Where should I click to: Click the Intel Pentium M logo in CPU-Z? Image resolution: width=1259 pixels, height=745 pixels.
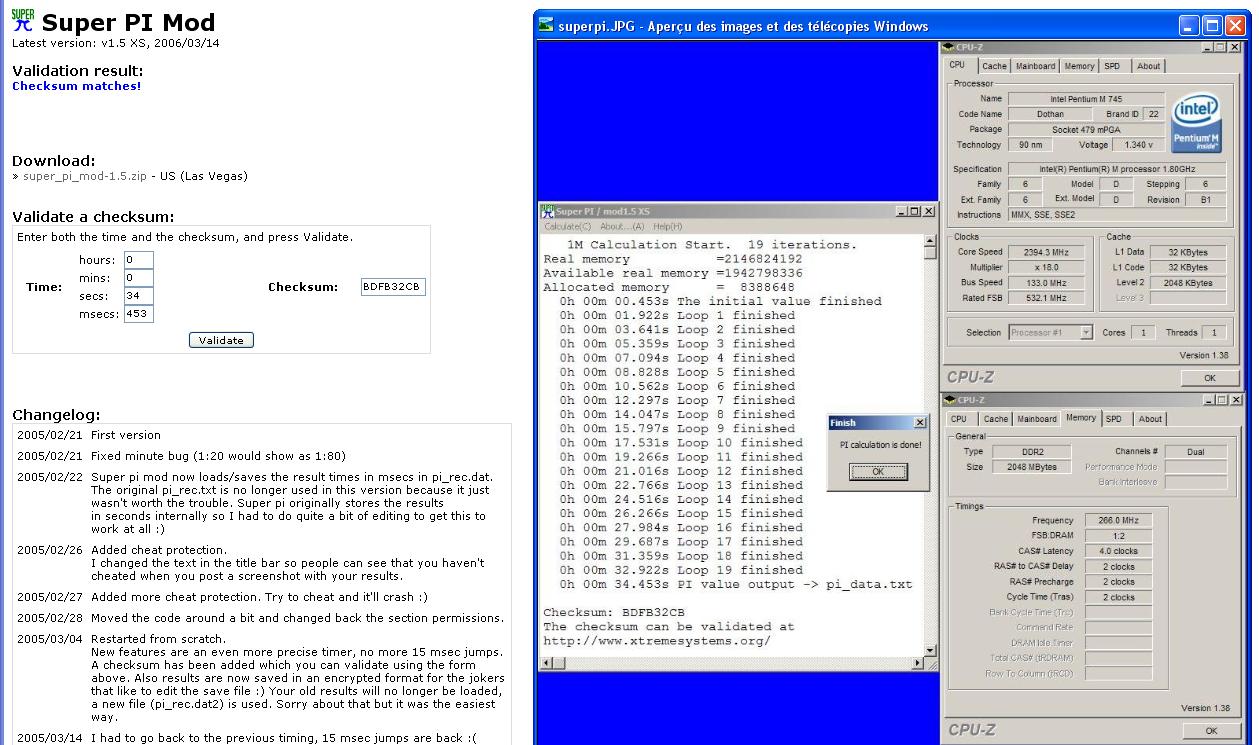1196,124
